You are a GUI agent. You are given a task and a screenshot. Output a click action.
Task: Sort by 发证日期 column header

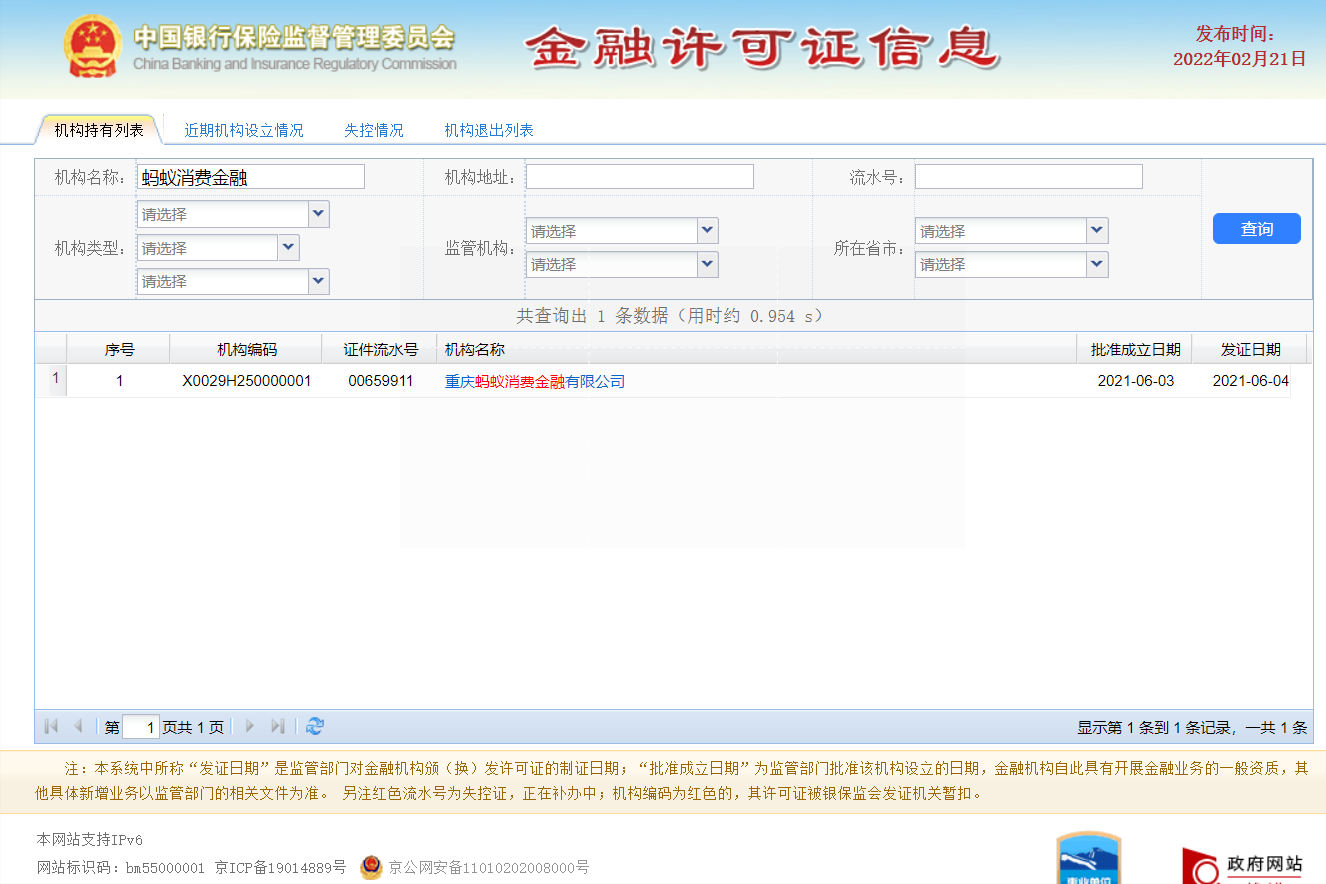(x=1250, y=349)
